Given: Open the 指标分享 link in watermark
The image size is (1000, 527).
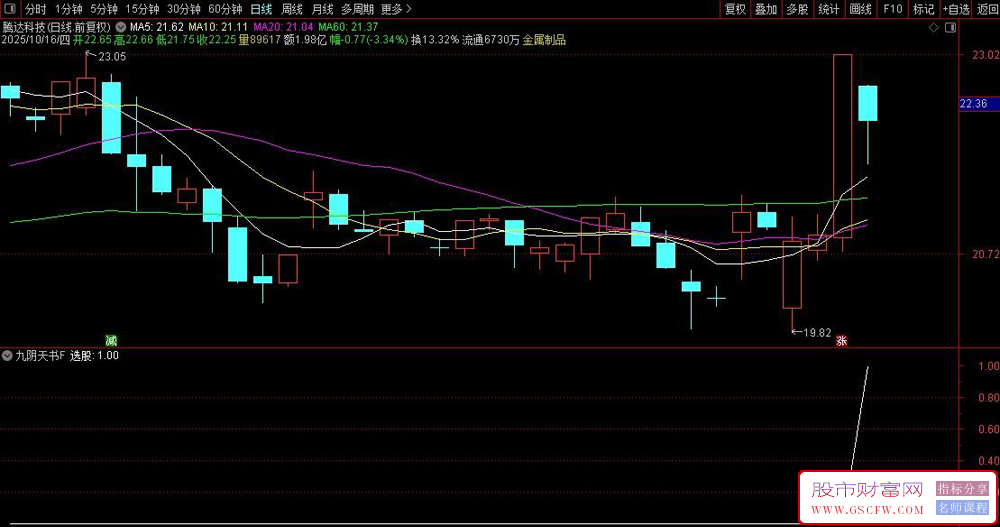Looking at the screenshot, I should pos(962,489).
